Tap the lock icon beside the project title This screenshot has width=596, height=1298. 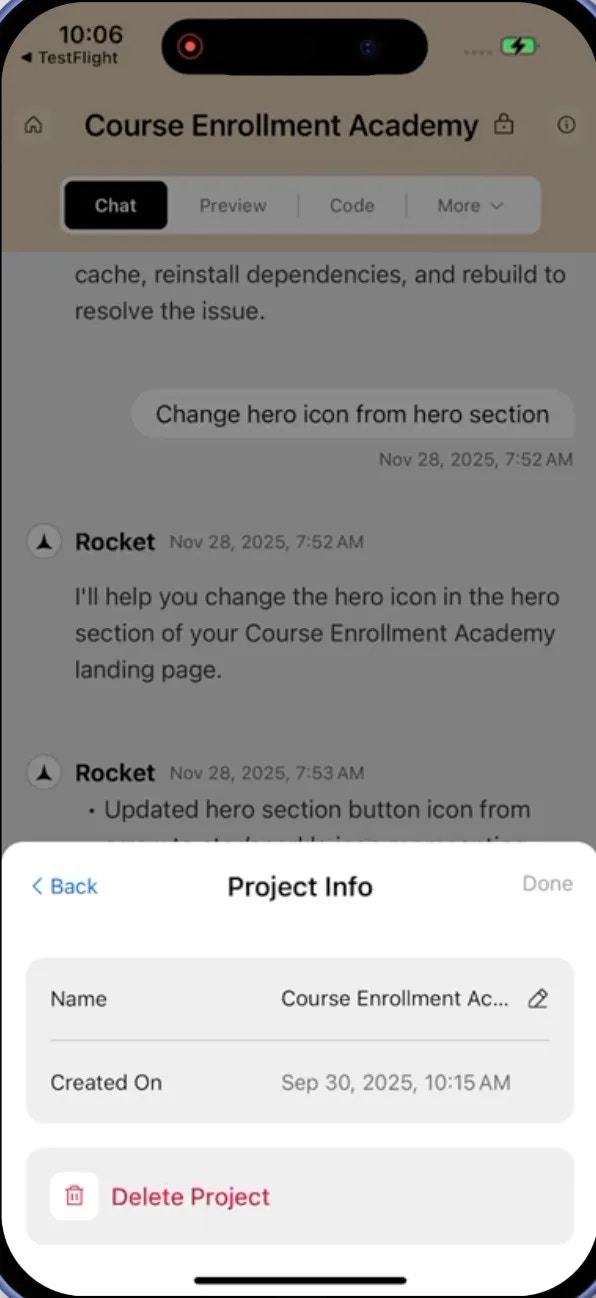[x=504, y=125]
